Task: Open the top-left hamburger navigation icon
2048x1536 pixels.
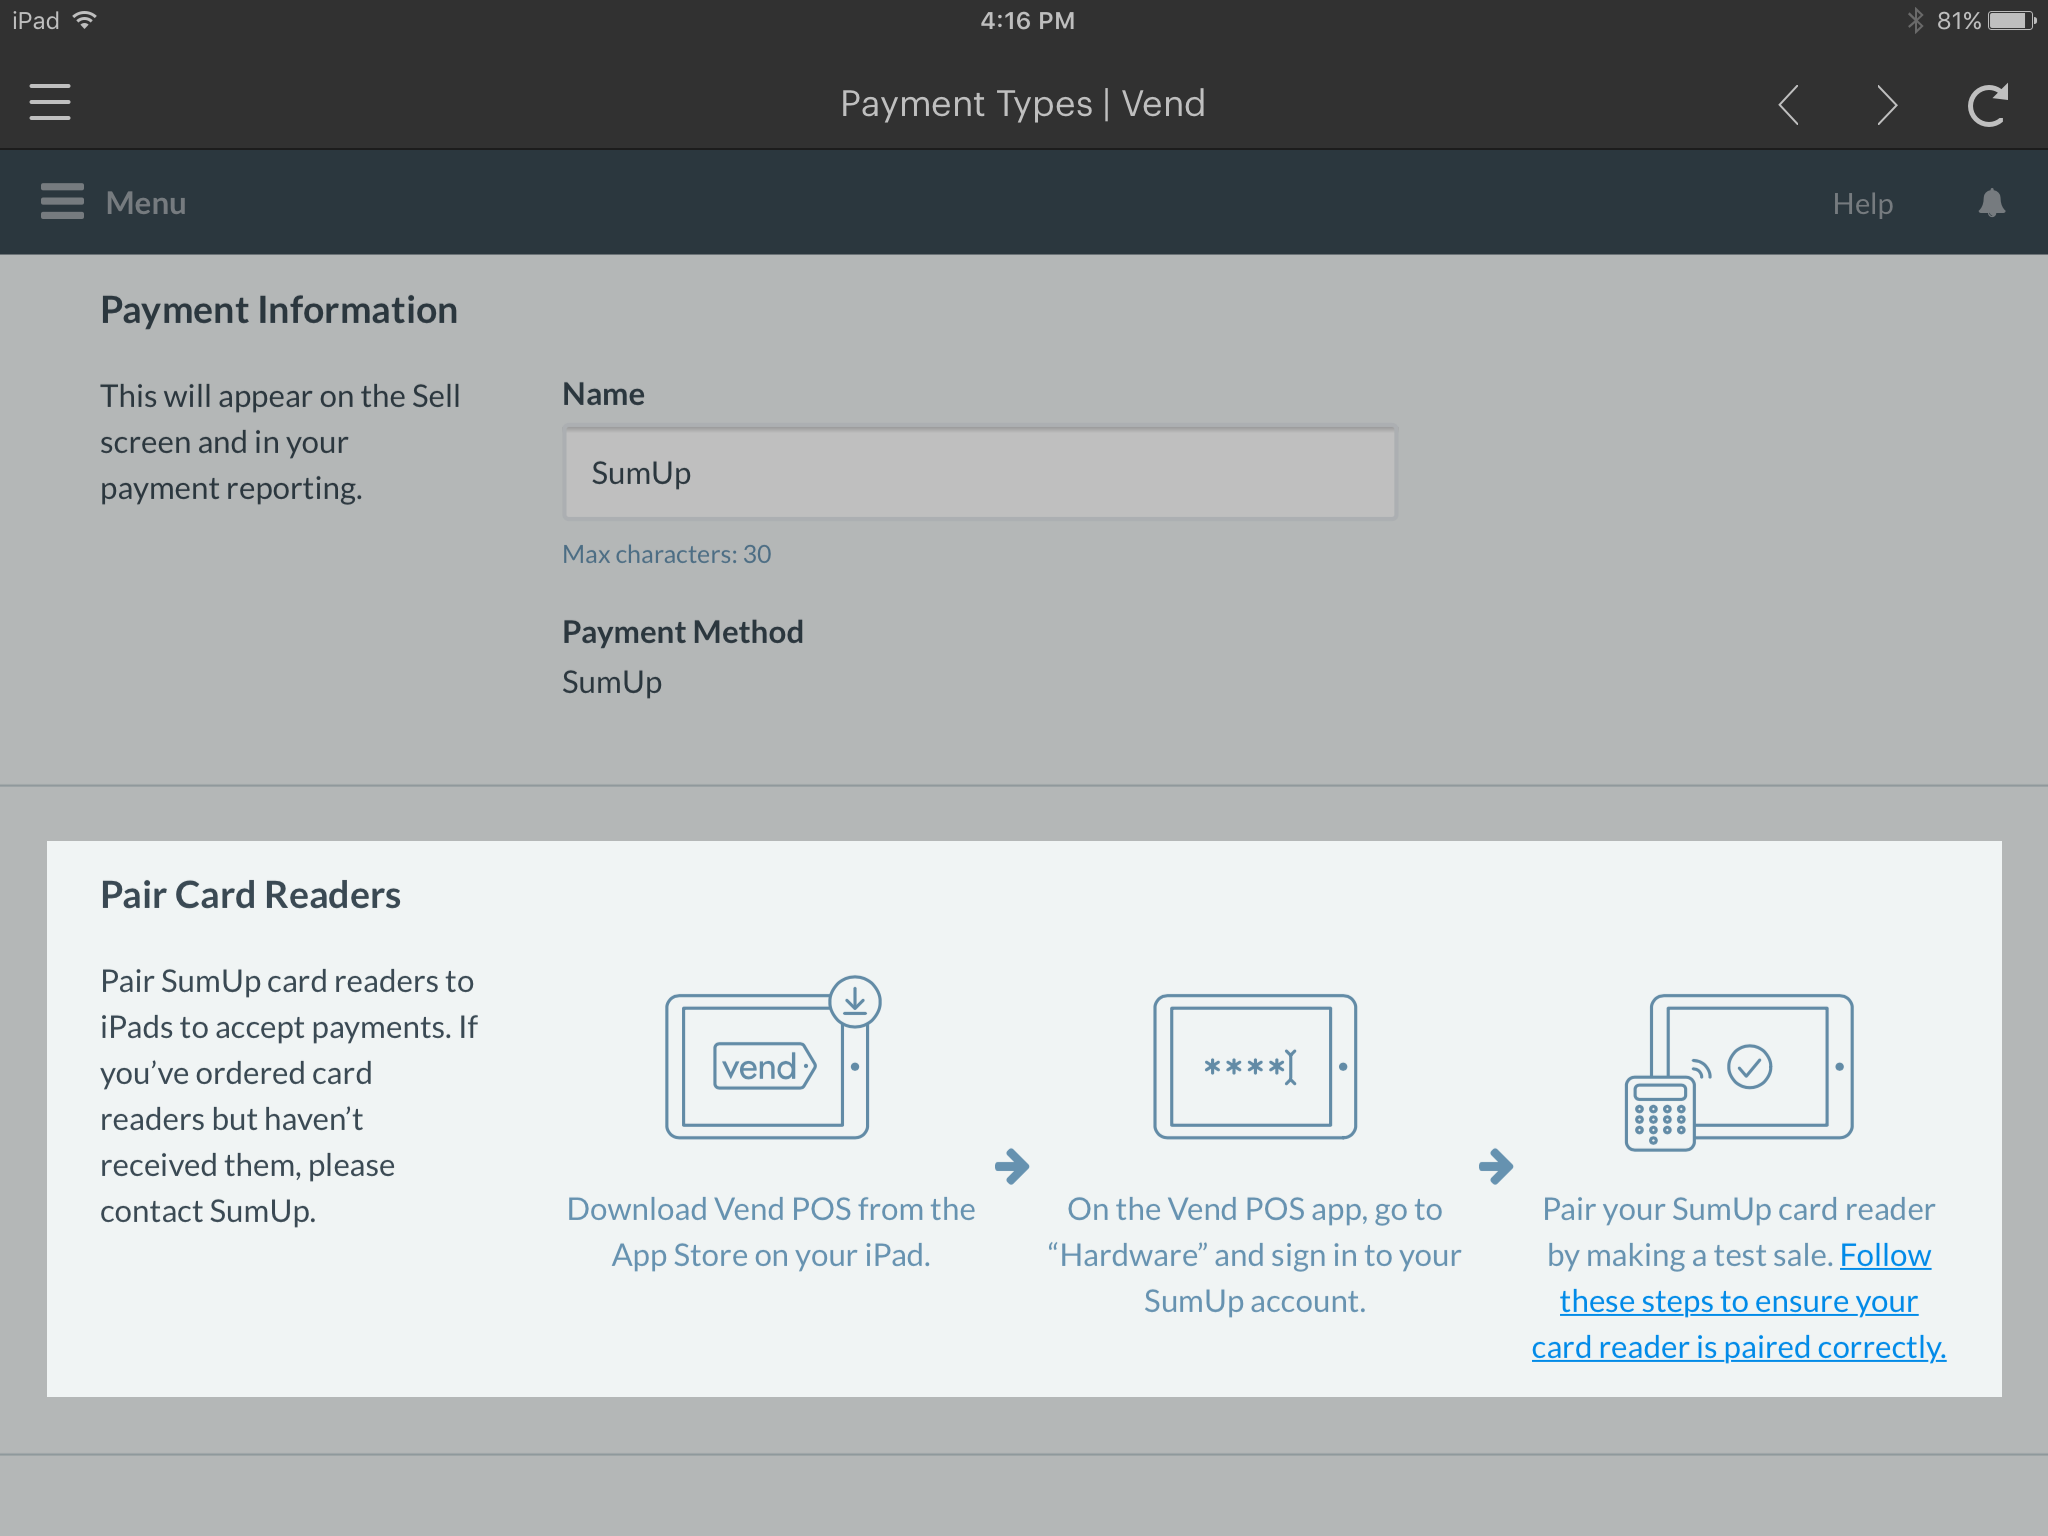Action: coord(49,102)
